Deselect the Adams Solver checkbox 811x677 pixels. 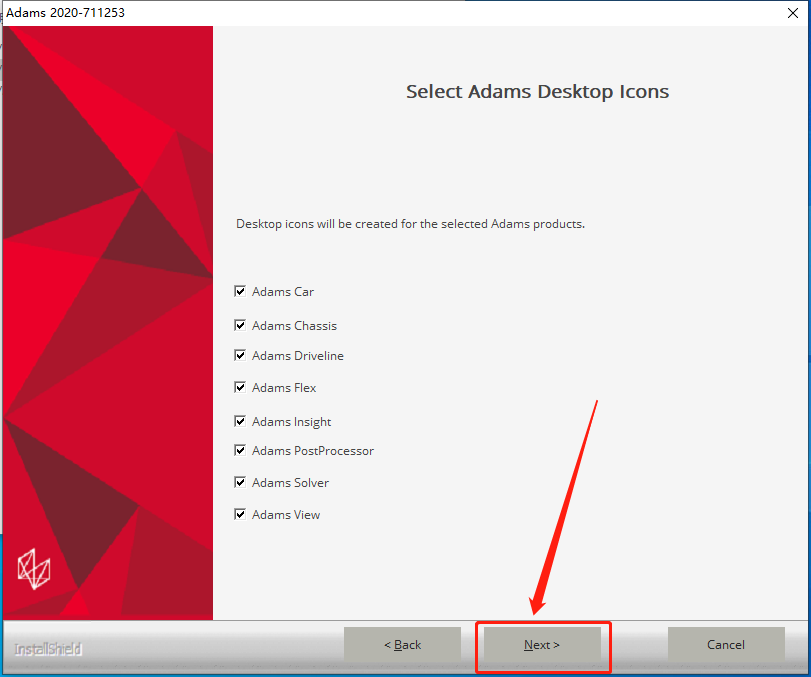(240, 483)
